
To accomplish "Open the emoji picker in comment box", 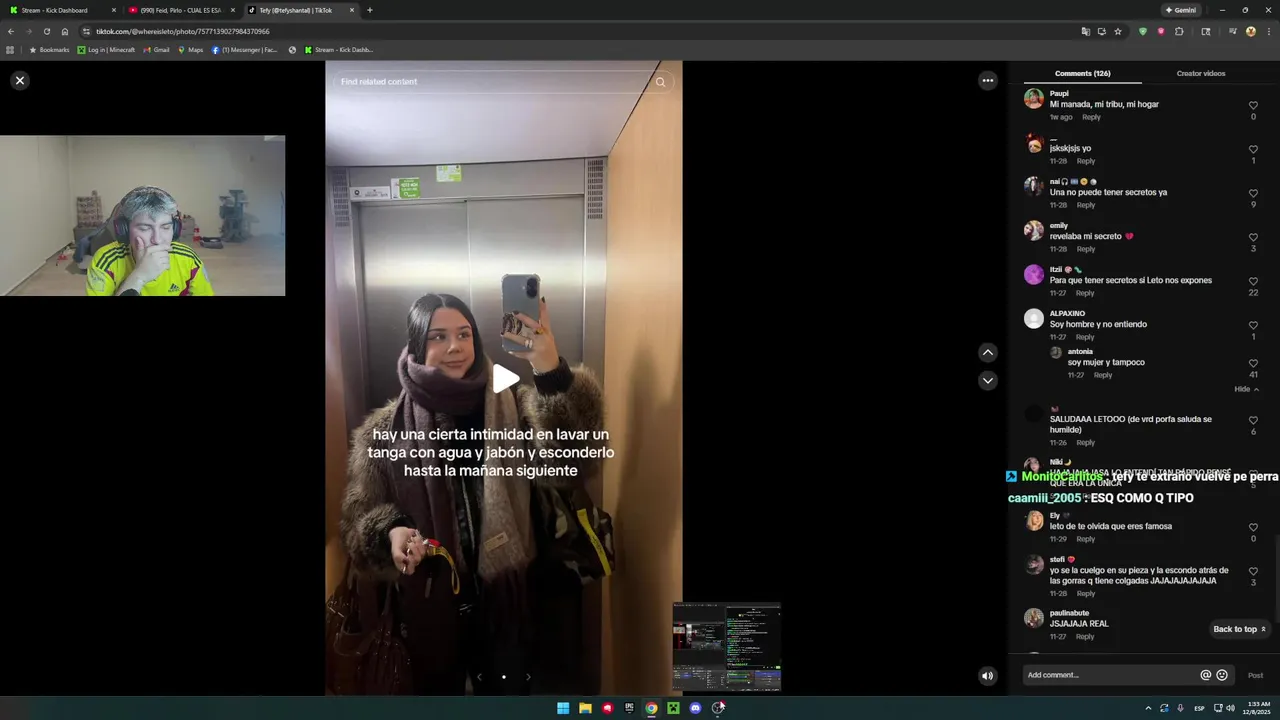I will (1221, 675).
